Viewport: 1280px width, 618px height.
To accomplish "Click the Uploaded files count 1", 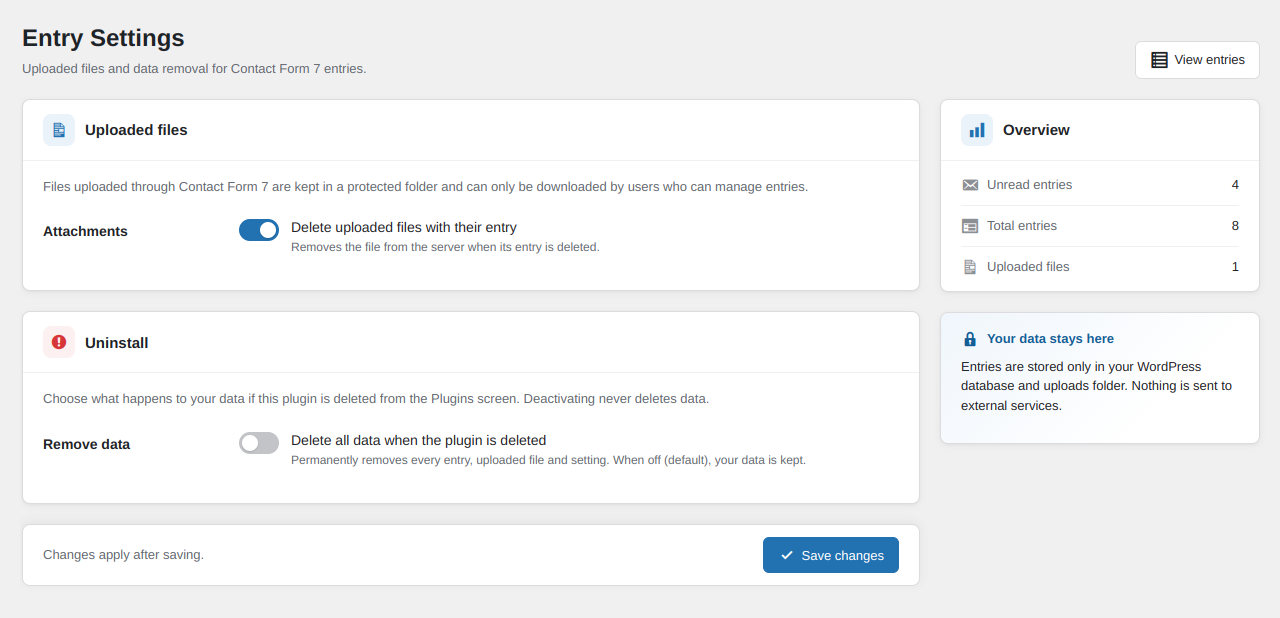I will [1235, 267].
